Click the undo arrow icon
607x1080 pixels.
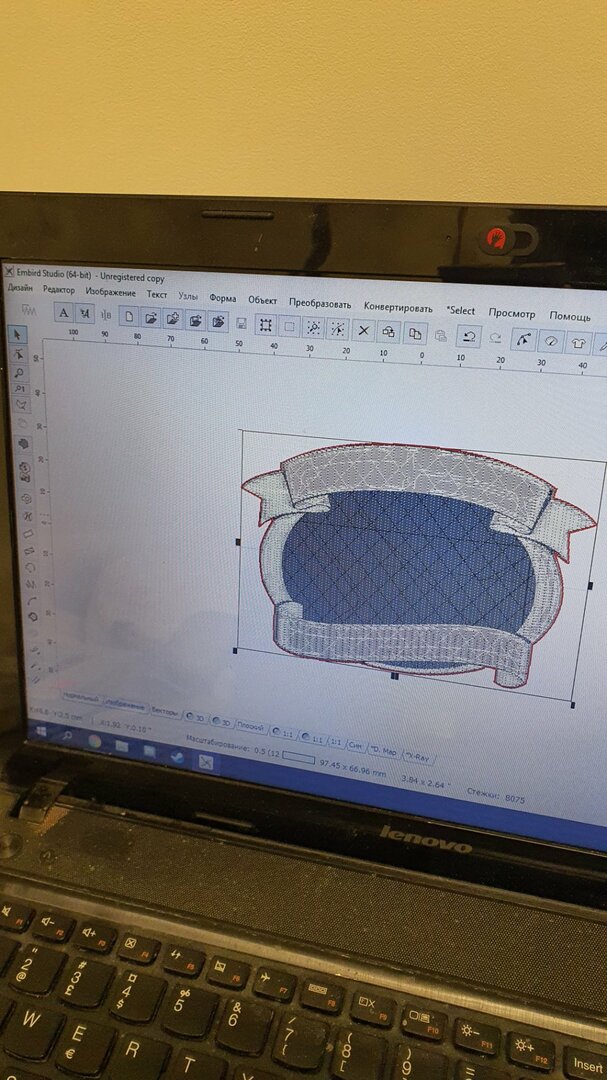(x=469, y=336)
